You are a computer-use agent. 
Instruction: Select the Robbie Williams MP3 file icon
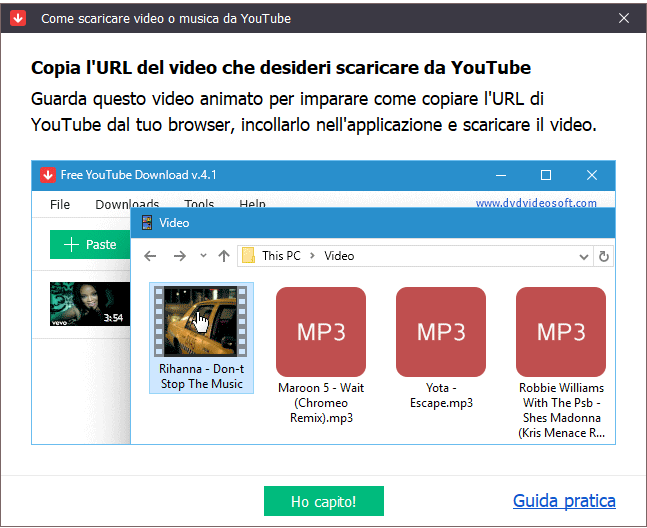(x=561, y=332)
